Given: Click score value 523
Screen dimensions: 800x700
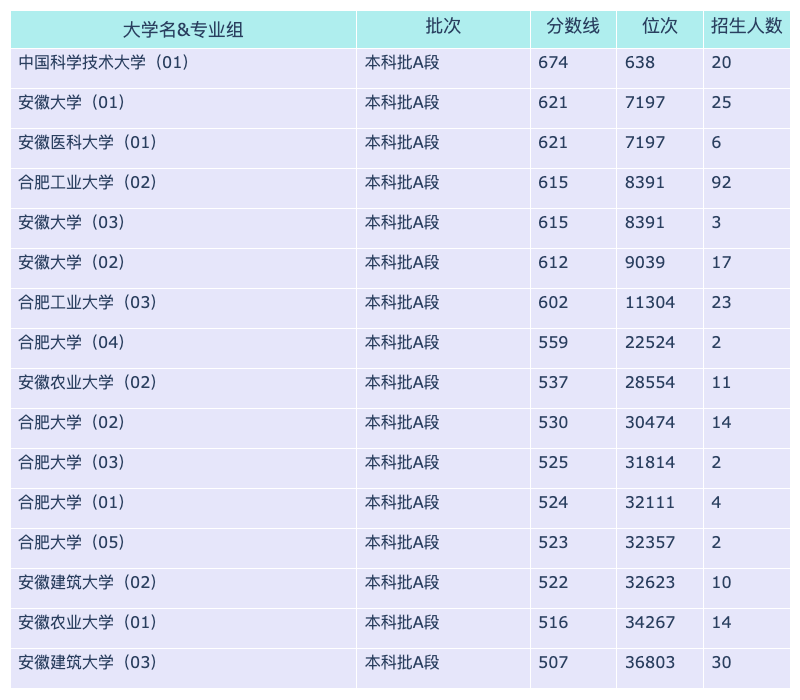Looking at the screenshot, I should pos(553,542).
